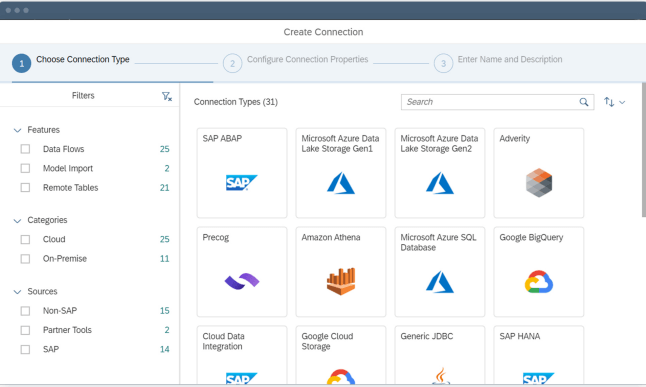Collapse the Features filter section
Viewport: 646px width, 387px height.
click(17, 130)
